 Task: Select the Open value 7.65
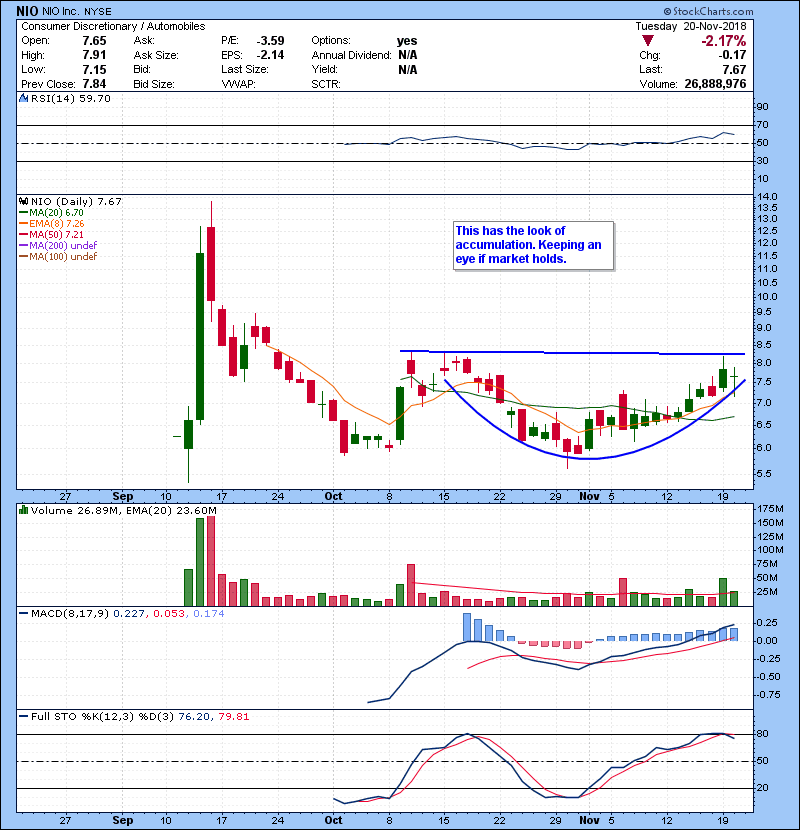(94, 41)
